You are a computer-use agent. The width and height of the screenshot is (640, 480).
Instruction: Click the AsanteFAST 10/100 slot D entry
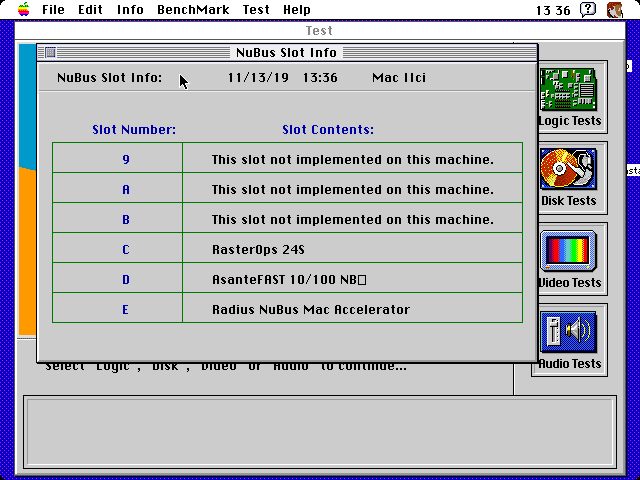pyautogui.click(x=287, y=278)
